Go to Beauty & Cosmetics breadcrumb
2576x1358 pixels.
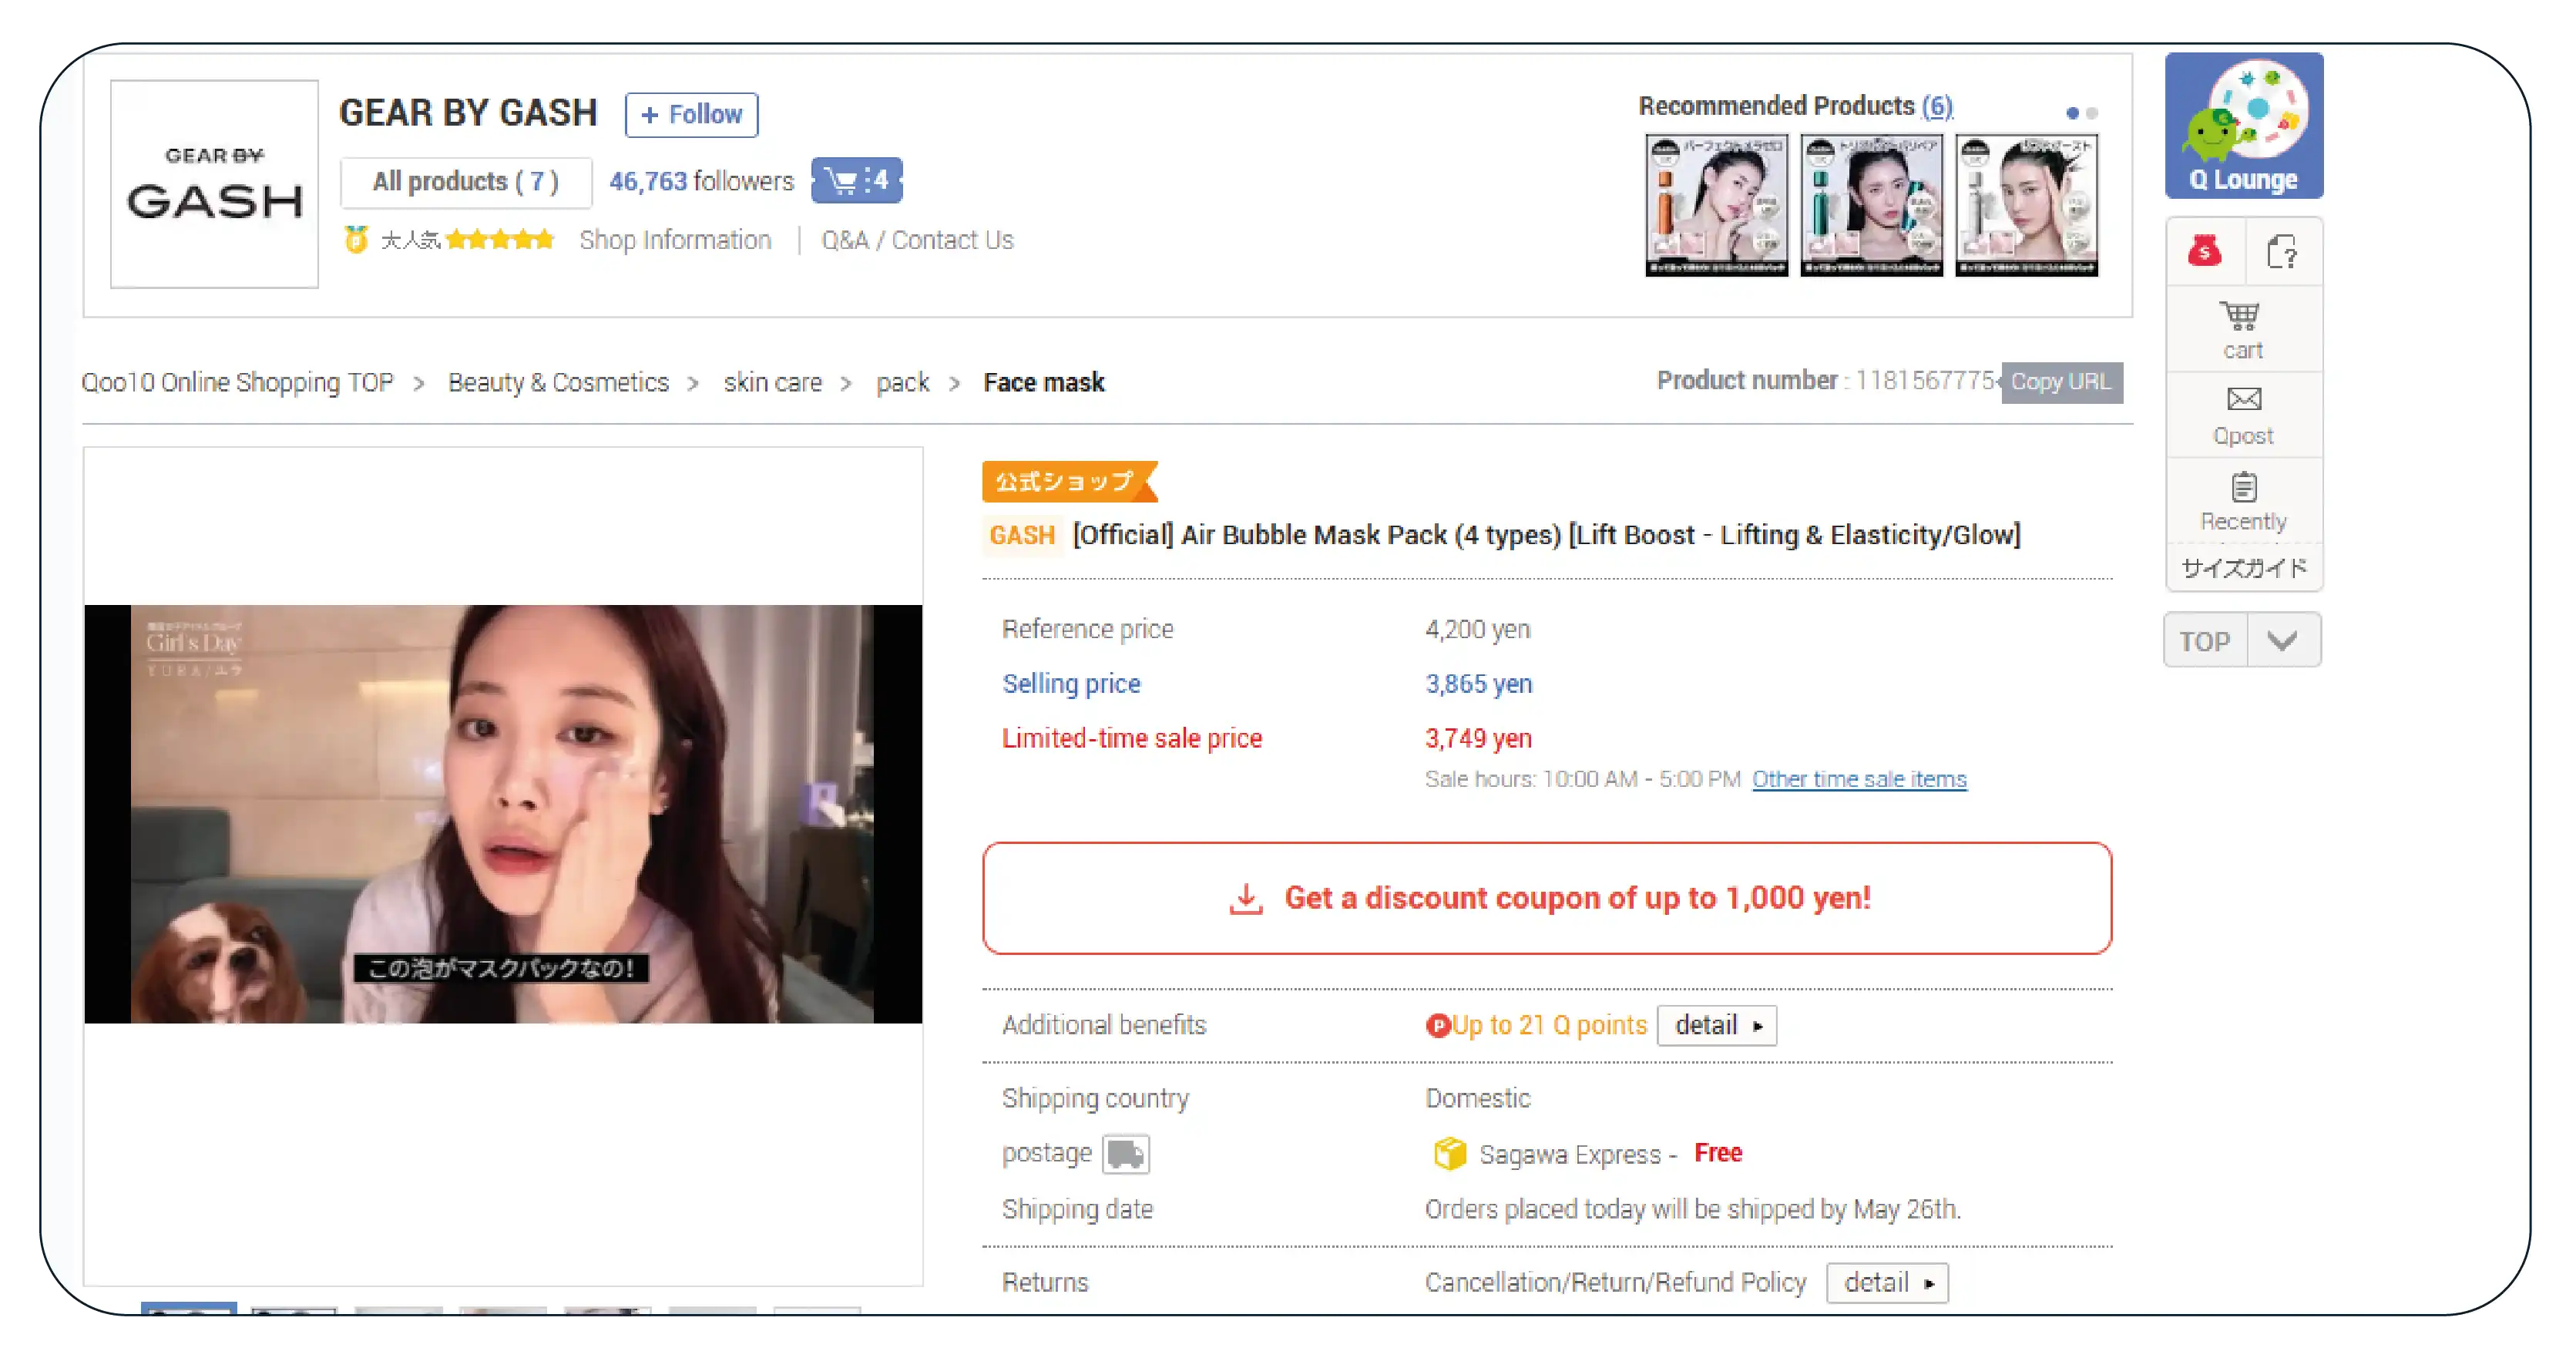point(558,382)
